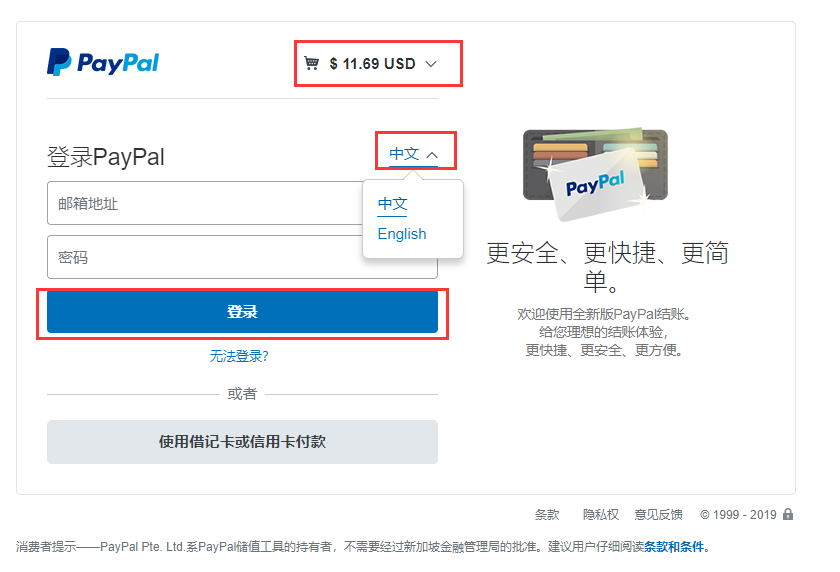Viewport: 840px width, 572px height.
Task: Click the chevron beside 11.69 USD amount
Action: [431, 64]
